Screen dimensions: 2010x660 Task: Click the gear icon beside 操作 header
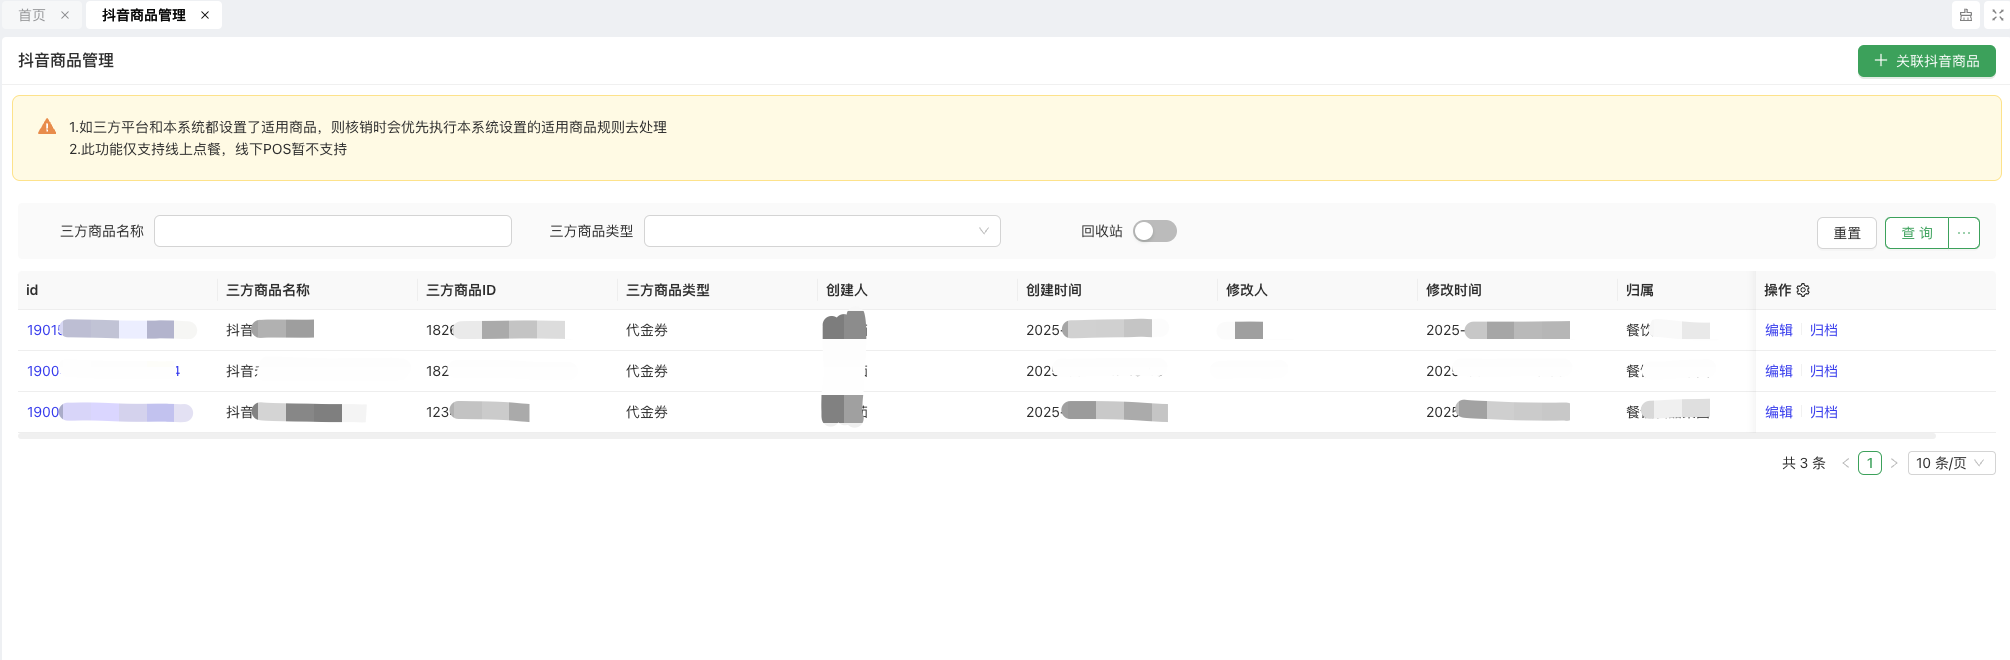click(x=1803, y=290)
